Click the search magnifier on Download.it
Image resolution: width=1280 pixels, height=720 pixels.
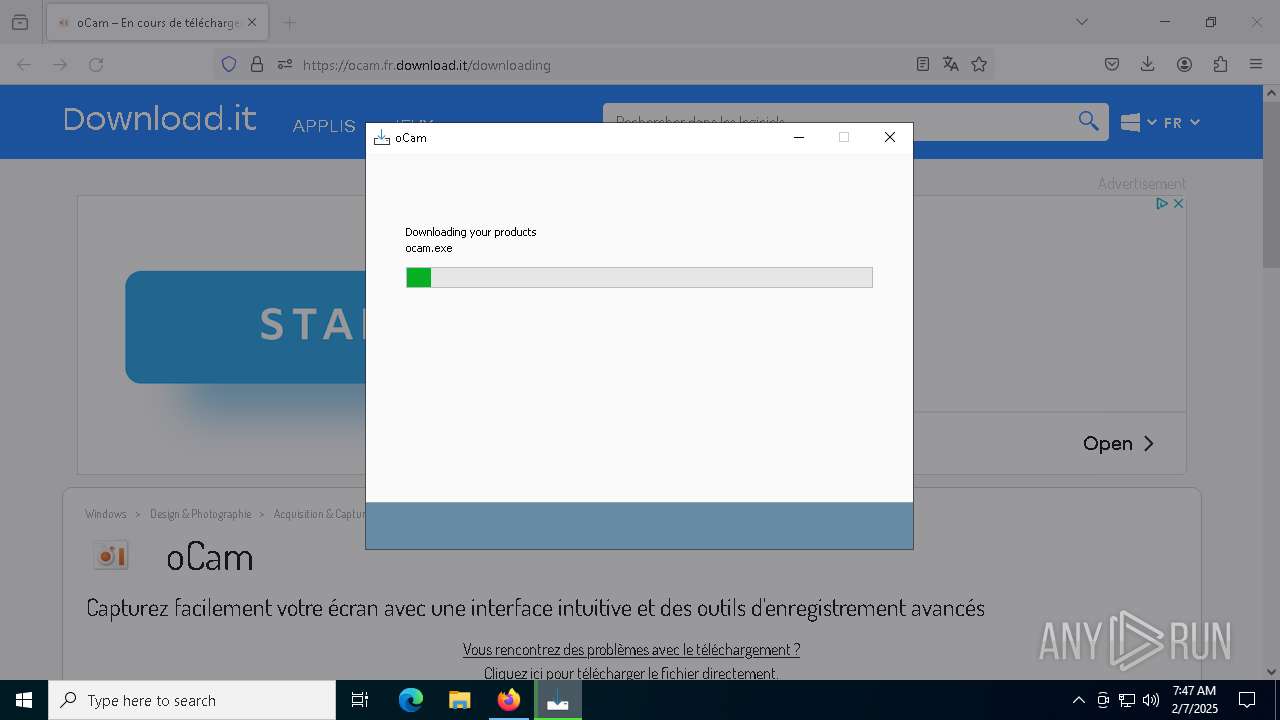[x=1088, y=121]
